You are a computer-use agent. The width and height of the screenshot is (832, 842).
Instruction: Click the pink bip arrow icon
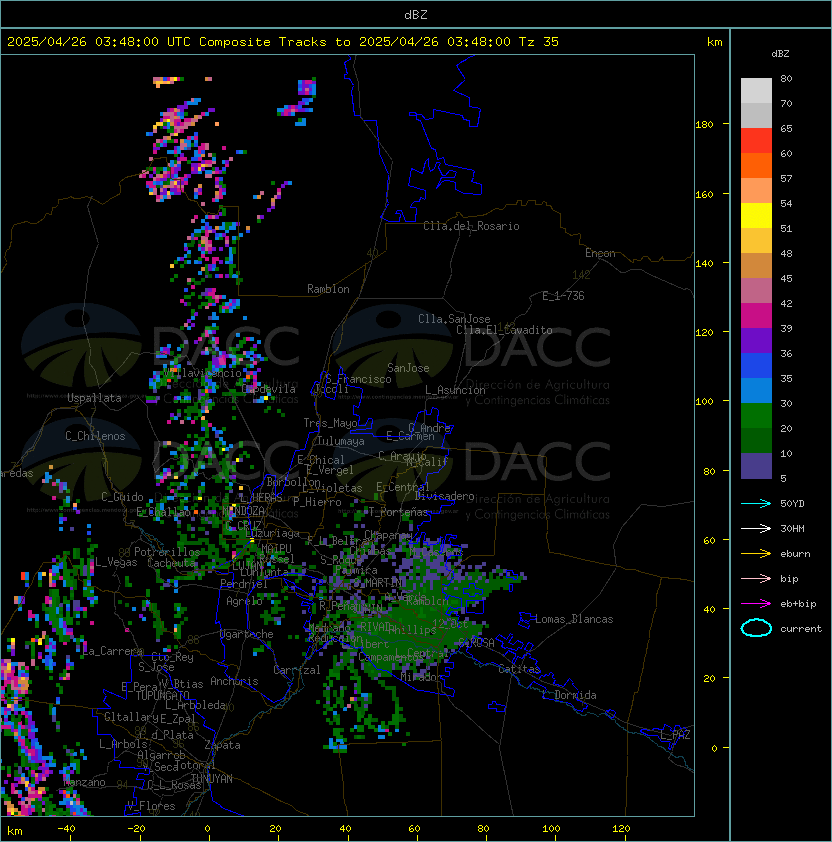(x=756, y=578)
